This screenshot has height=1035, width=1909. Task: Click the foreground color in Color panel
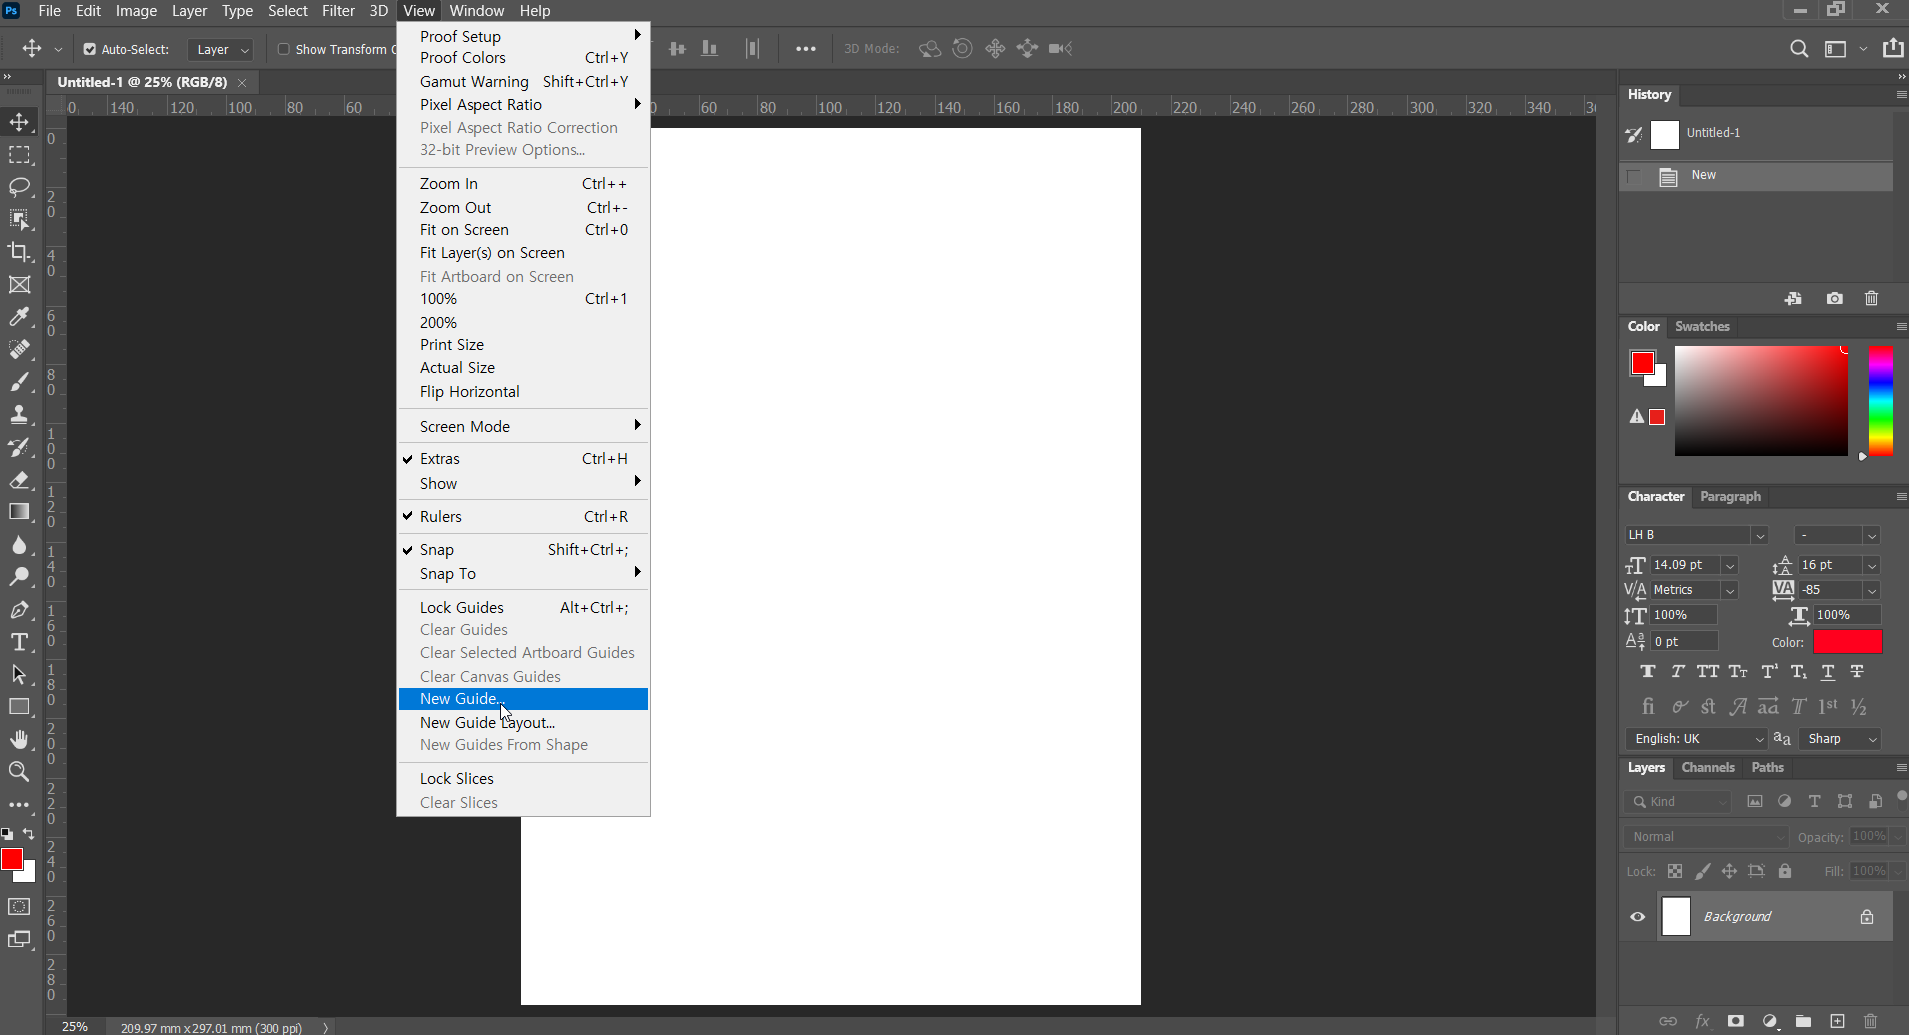[x=1642, y=362]
